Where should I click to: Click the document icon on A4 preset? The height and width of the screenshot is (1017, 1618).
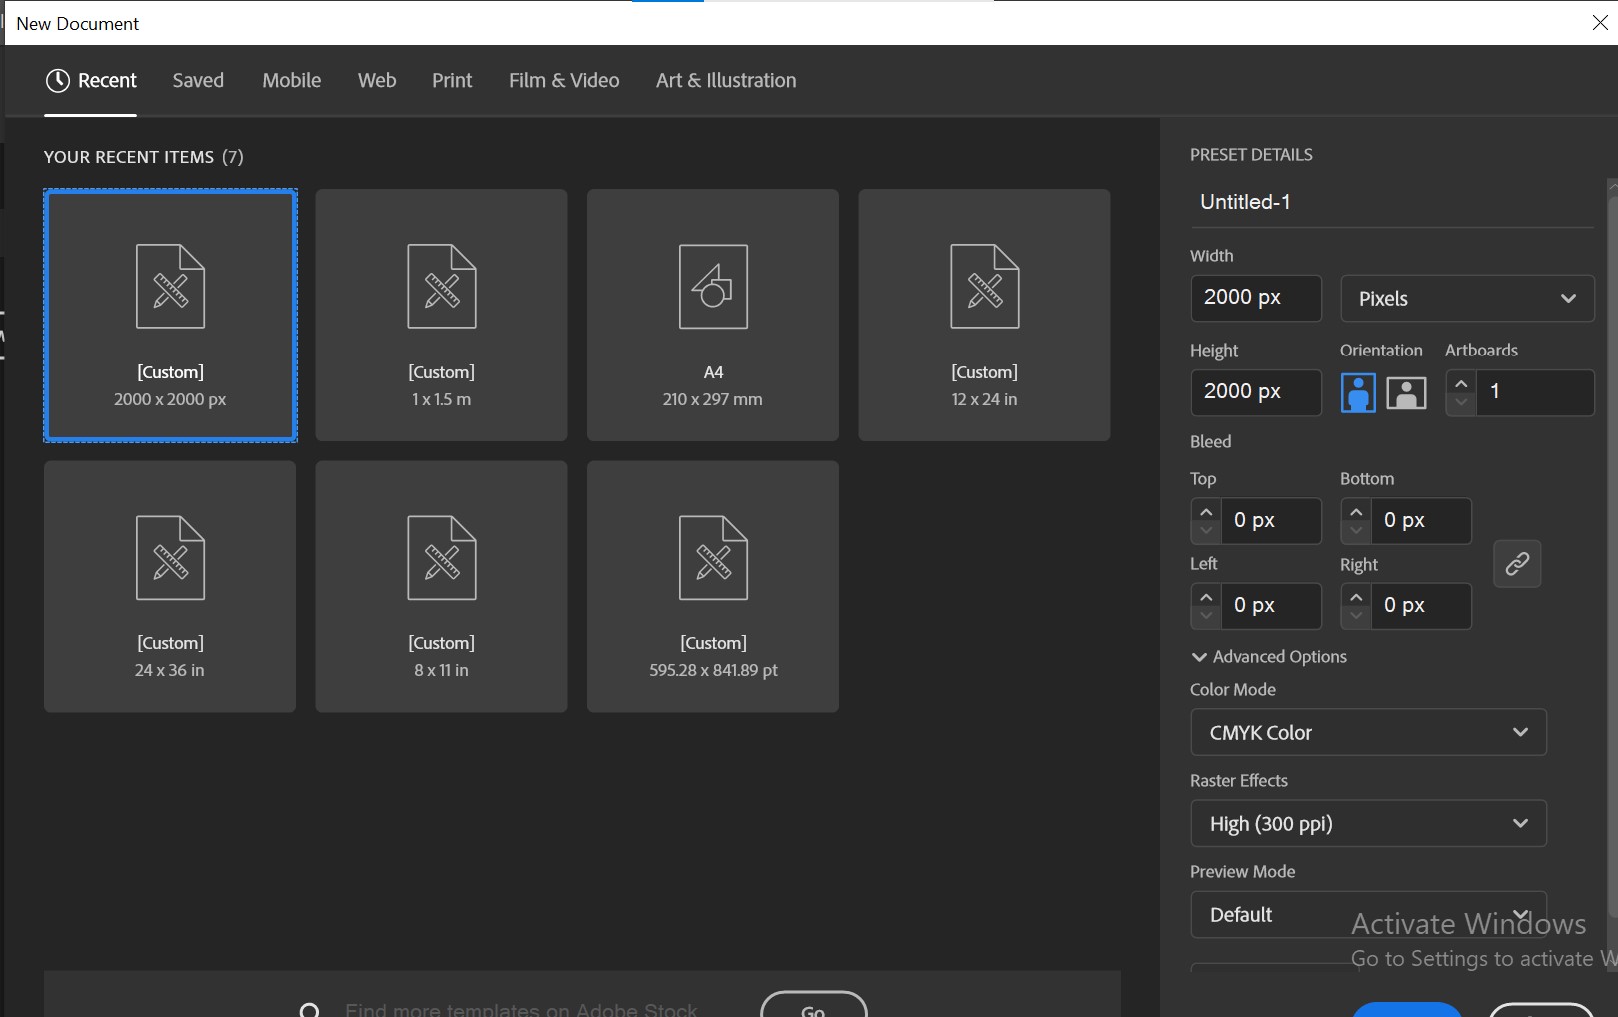[x=713, y=287]
